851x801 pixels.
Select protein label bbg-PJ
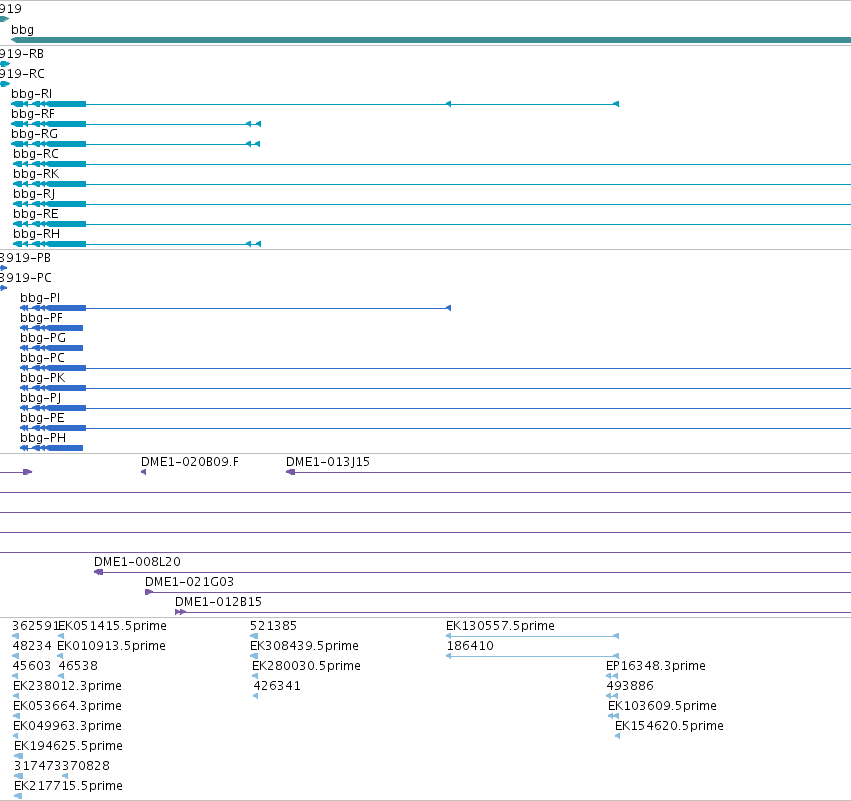pos(41,398)
